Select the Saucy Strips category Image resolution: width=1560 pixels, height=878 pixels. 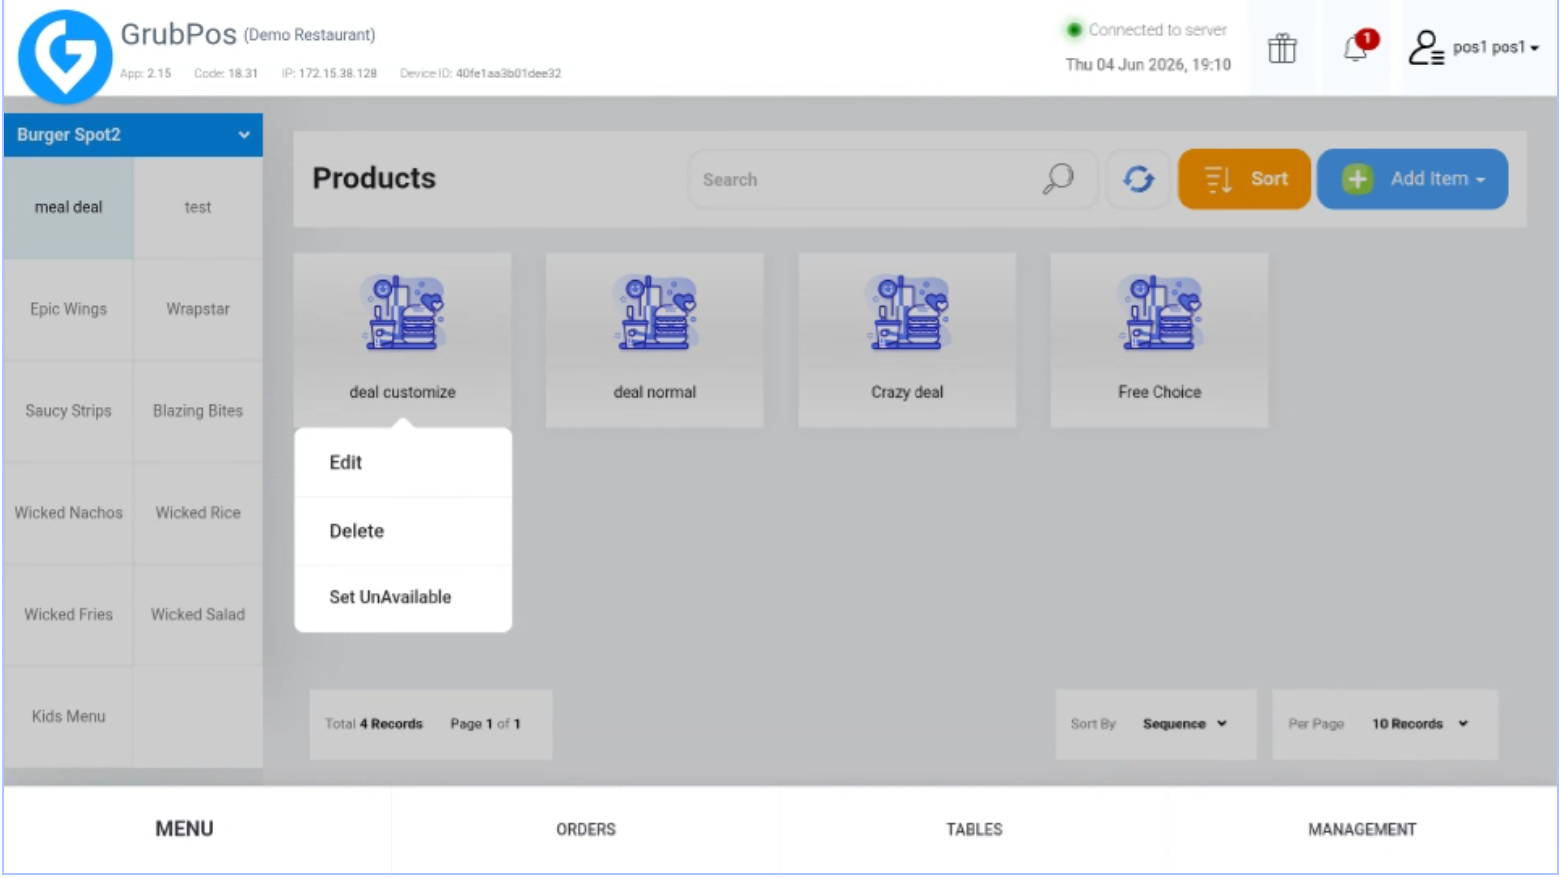[x=68, y=412]
